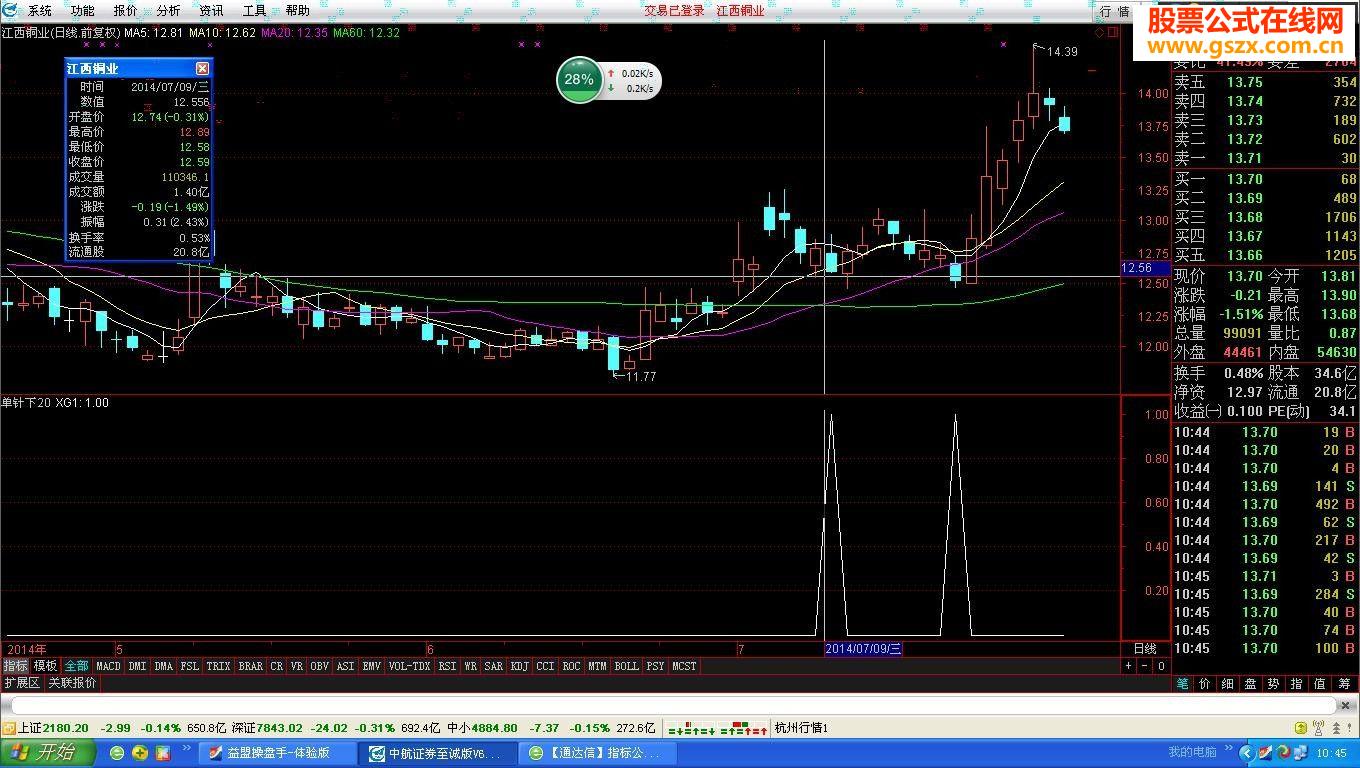1360x768 pixels.
Task: Select the CR indicator
Action: click(276, 665)
